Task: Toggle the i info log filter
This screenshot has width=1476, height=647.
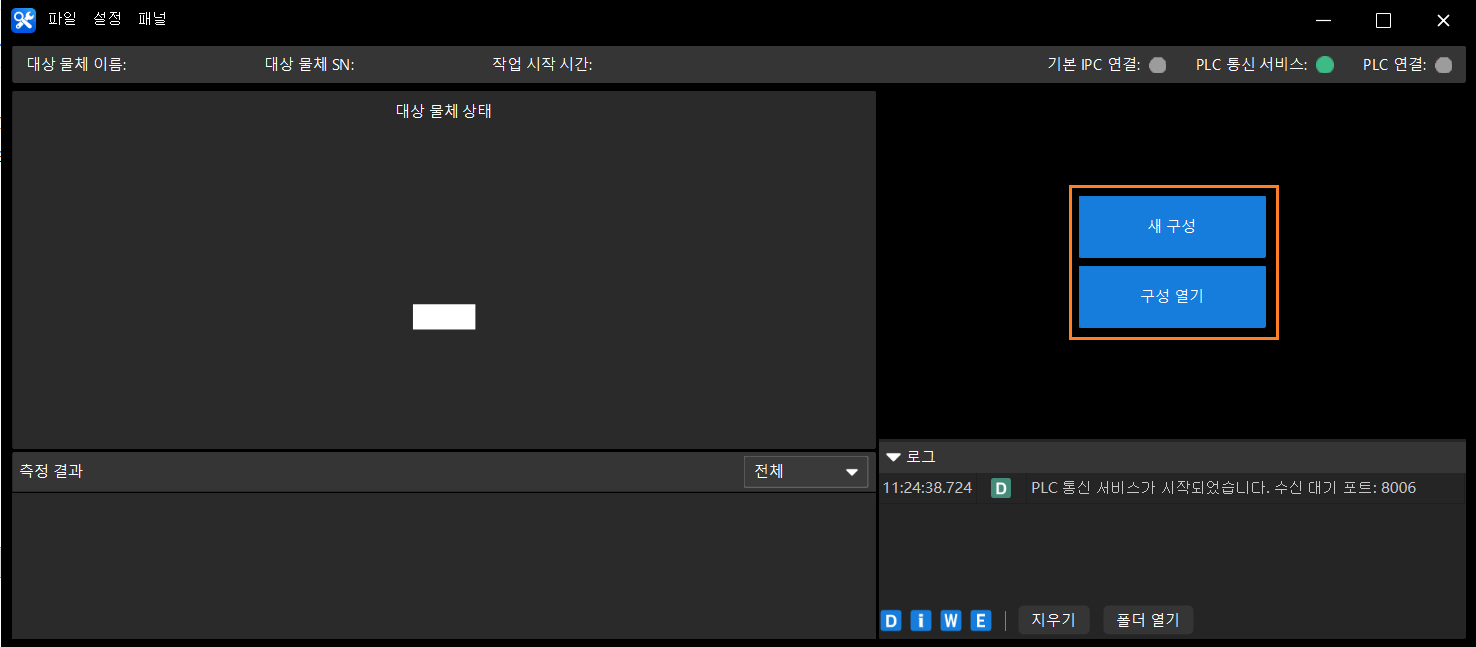Action: pyautogui.click(x=921, y=620)
